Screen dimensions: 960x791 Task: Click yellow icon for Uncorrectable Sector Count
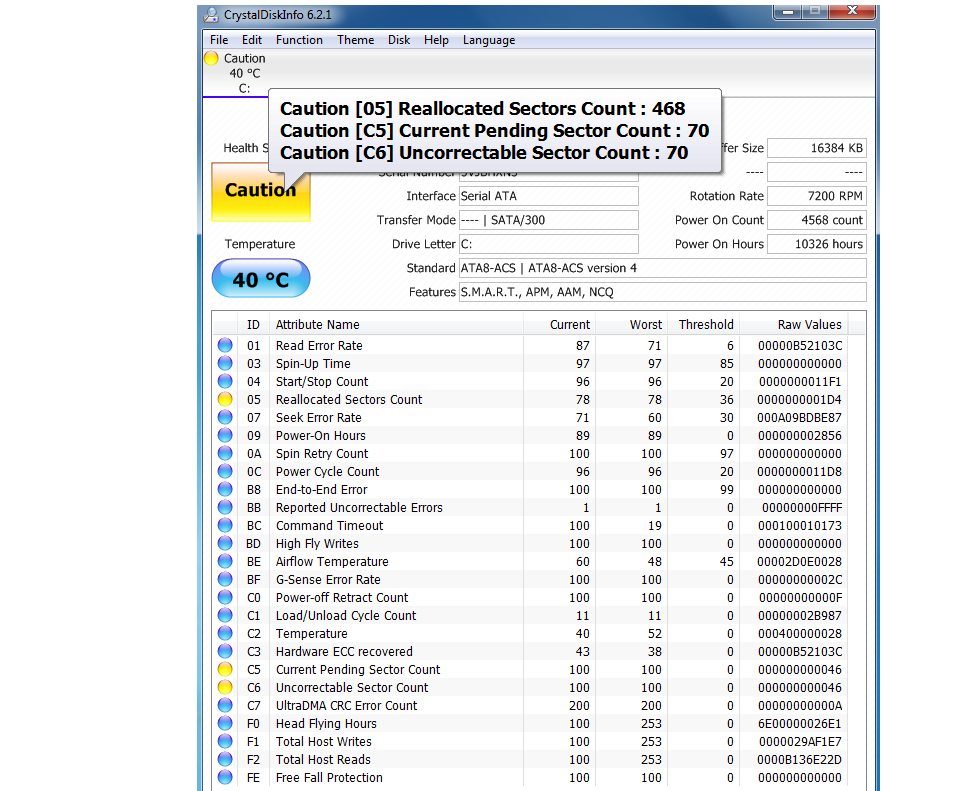(225, 688)
